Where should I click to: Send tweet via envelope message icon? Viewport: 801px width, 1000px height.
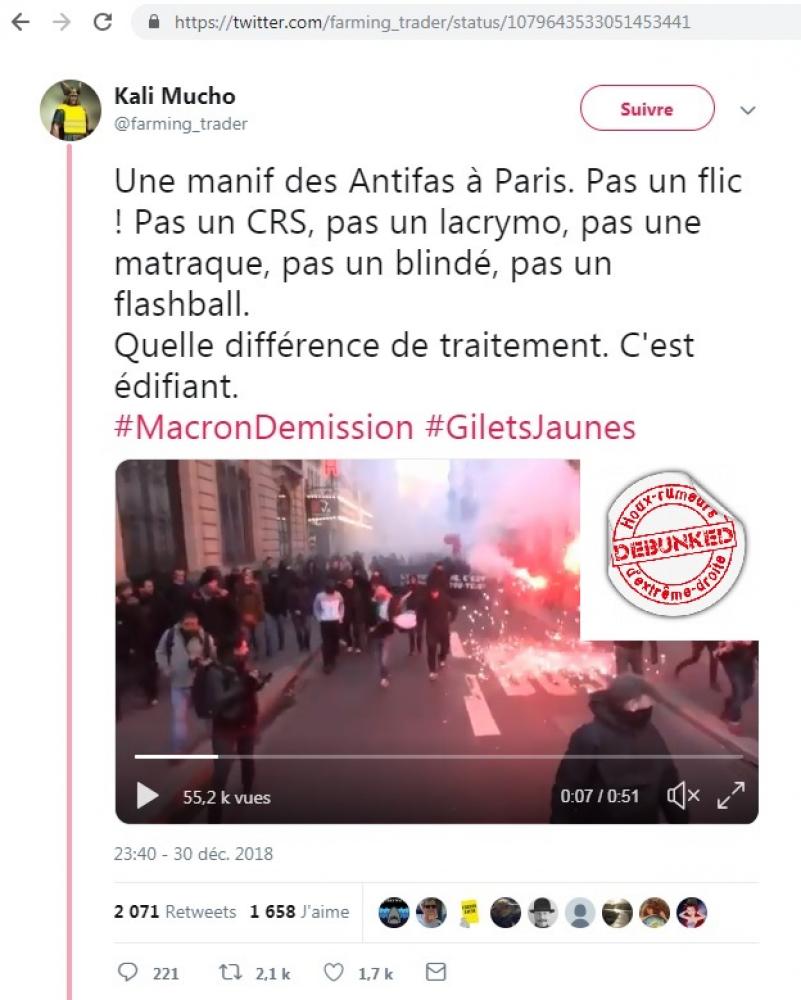tap(436, 972)
